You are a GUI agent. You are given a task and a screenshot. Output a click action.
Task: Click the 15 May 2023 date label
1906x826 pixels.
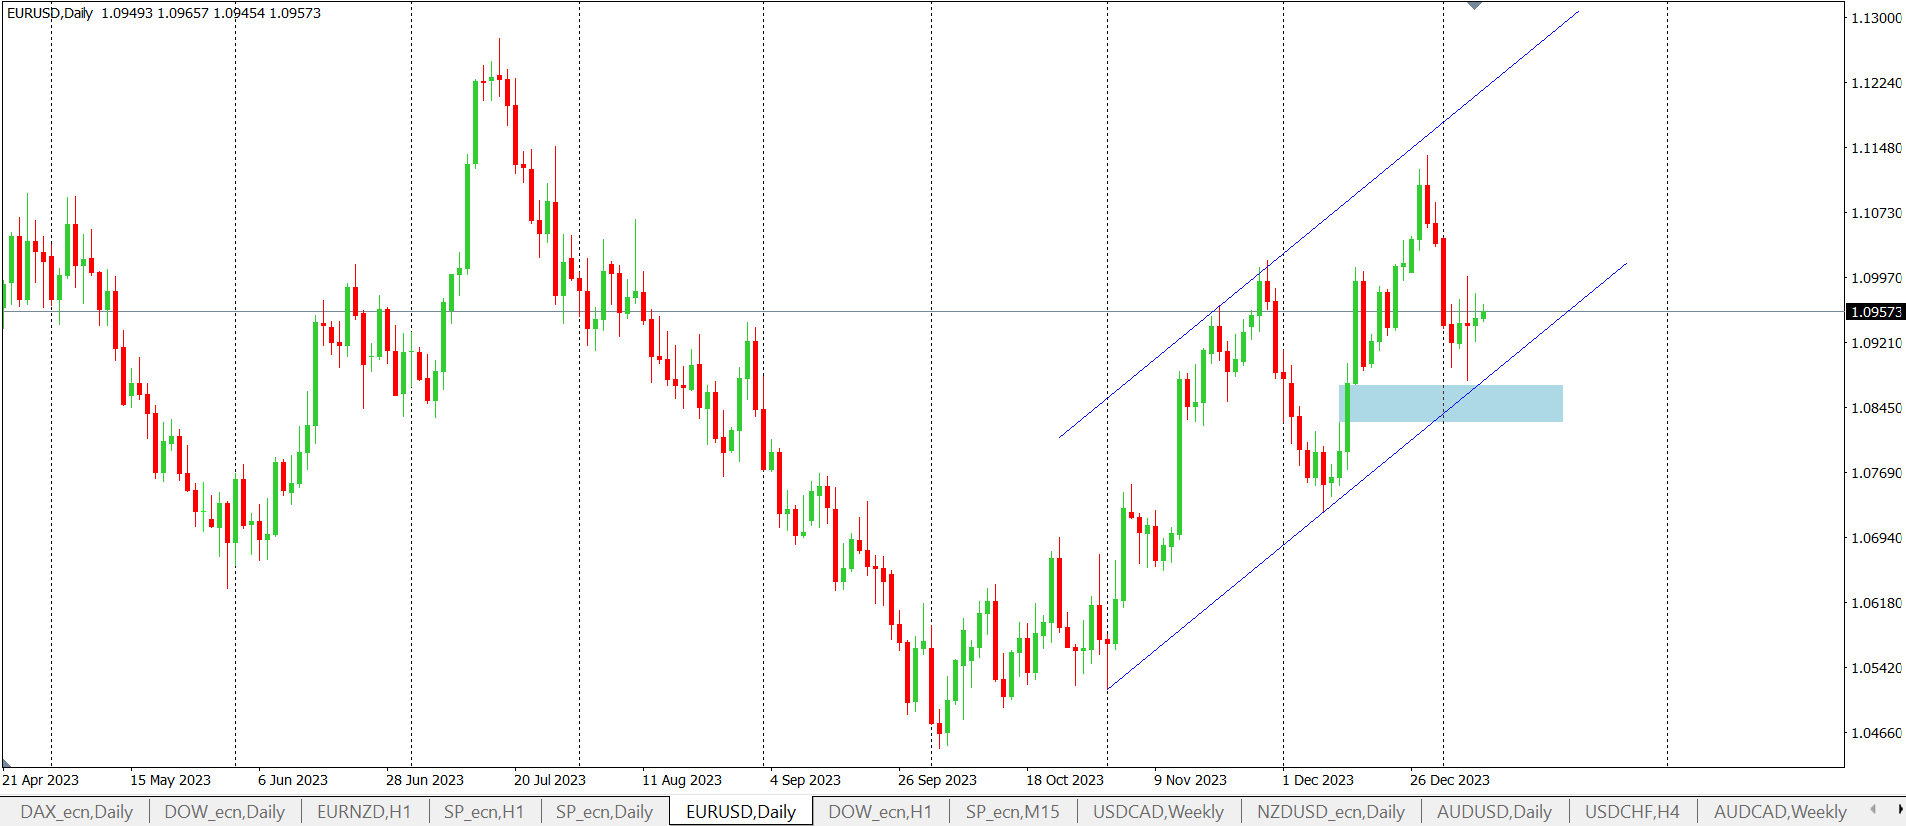pos(170,780)
